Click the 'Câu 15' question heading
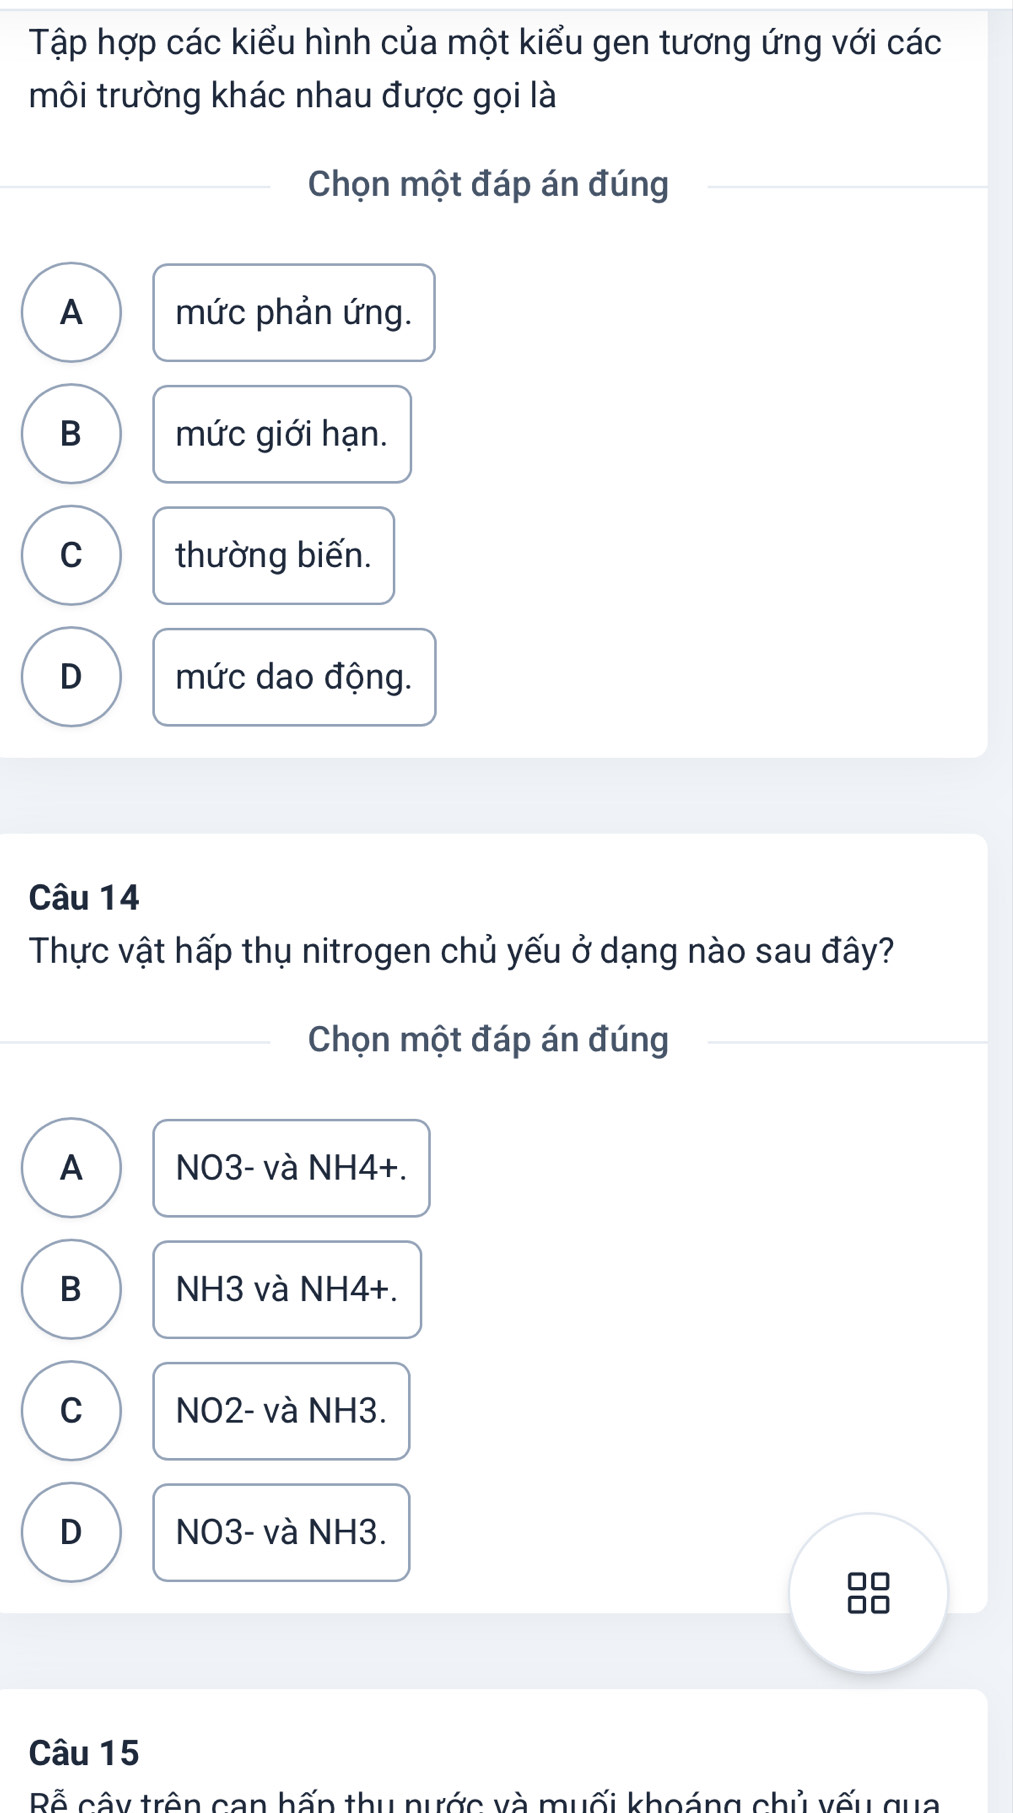This screenshot has width=1013, height=1813. click(x=84, y=1752)
